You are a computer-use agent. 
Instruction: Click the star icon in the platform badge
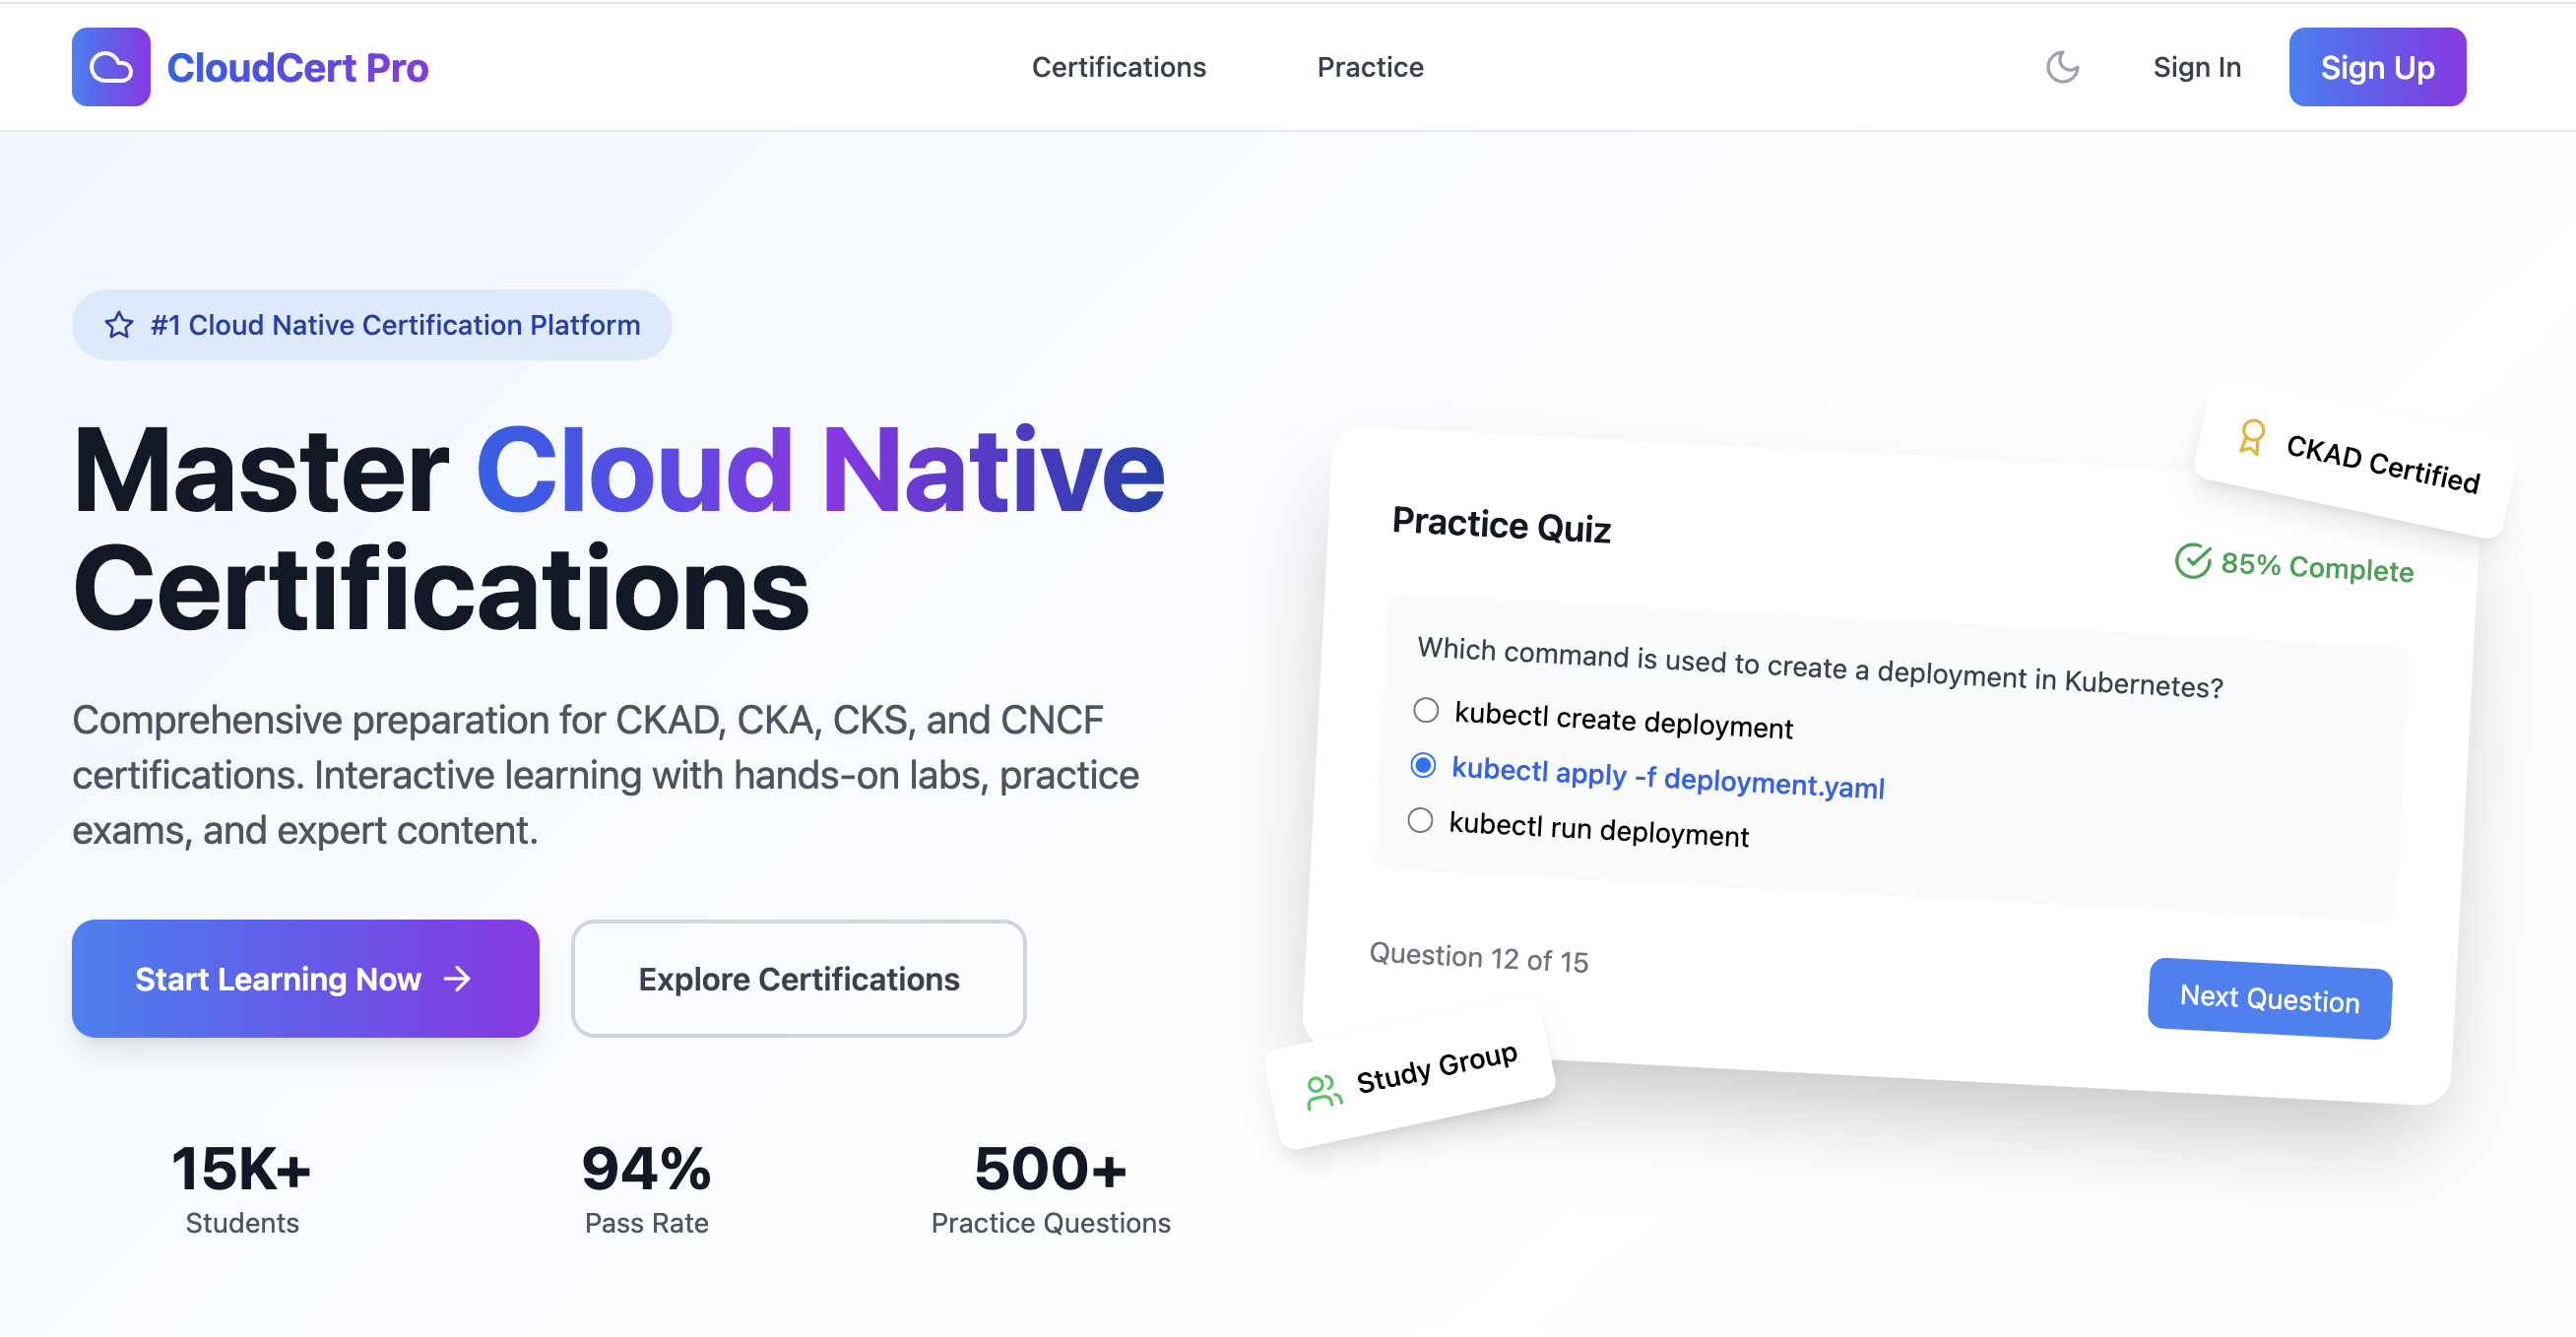(x=119, y=325)
